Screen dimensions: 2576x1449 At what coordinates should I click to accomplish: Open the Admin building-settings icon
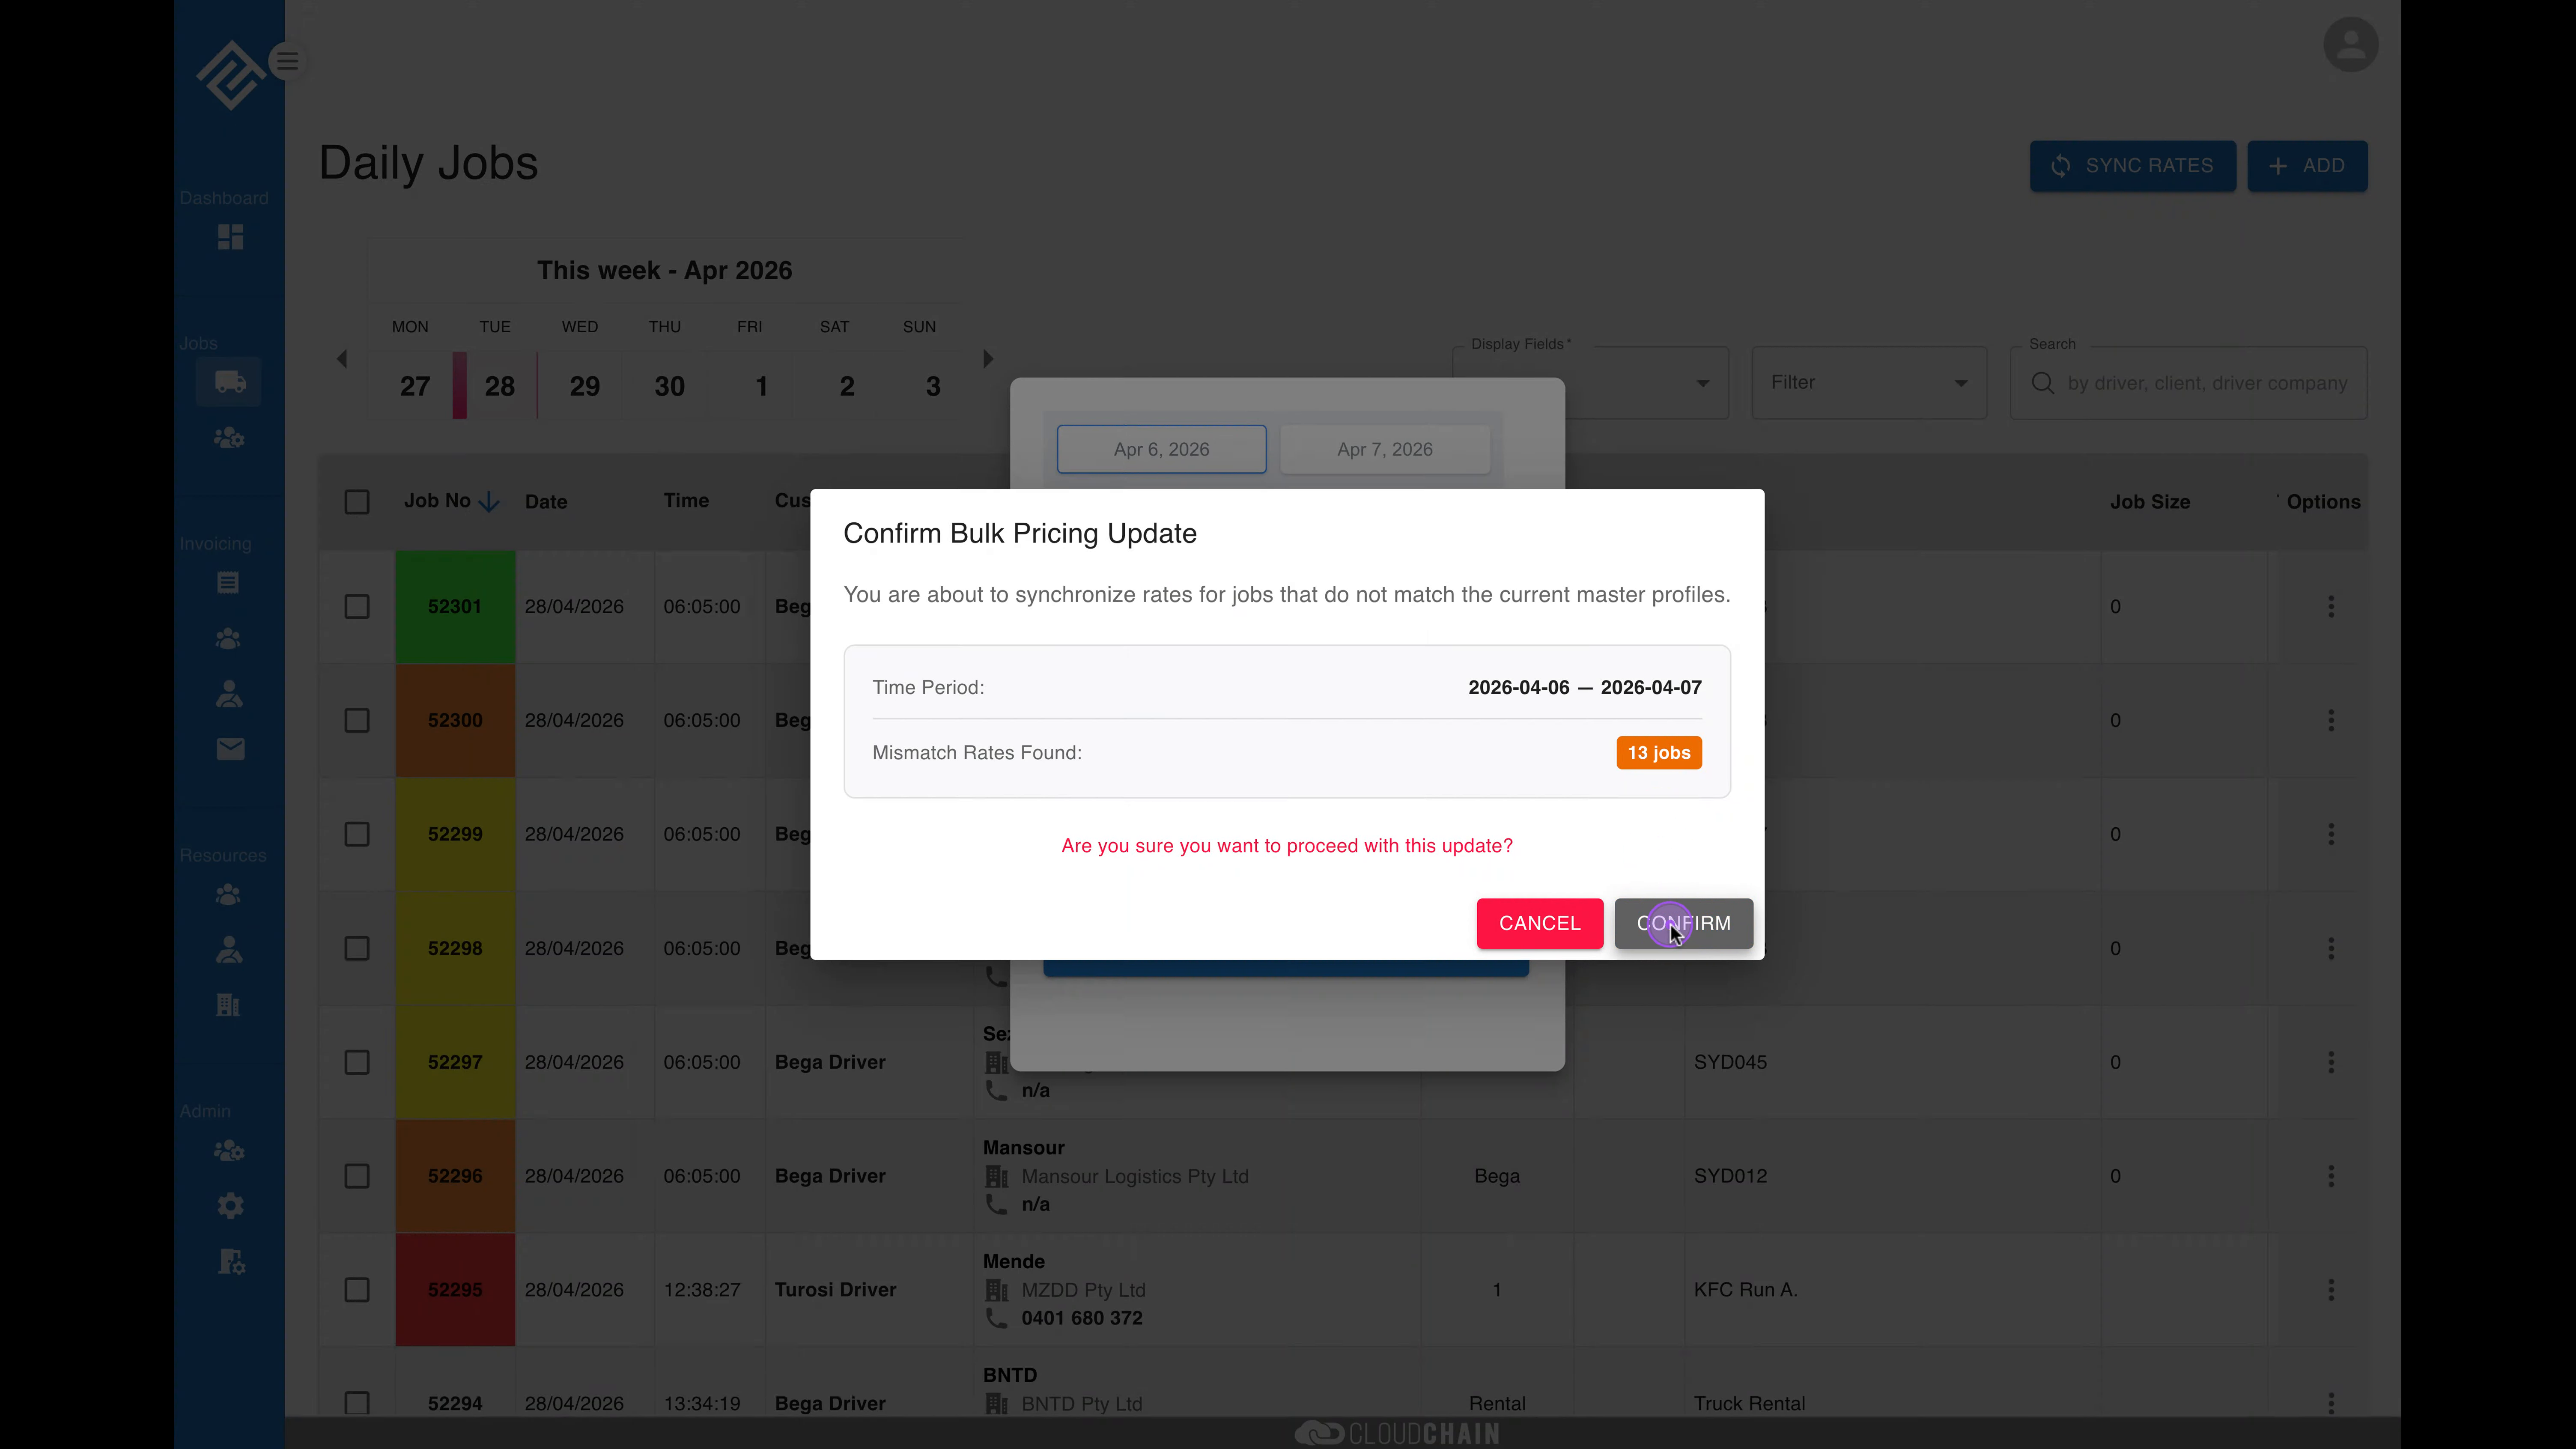coord(231,1262)
